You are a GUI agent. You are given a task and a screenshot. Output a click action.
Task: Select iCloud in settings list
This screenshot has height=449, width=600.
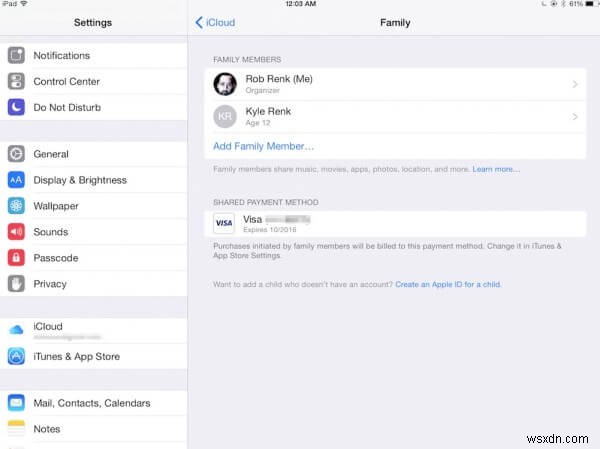tap(94, 330)
